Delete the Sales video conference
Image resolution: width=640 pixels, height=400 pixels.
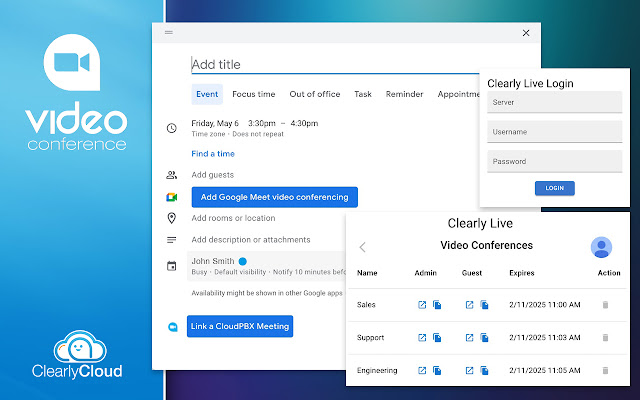tap(605, 304)
